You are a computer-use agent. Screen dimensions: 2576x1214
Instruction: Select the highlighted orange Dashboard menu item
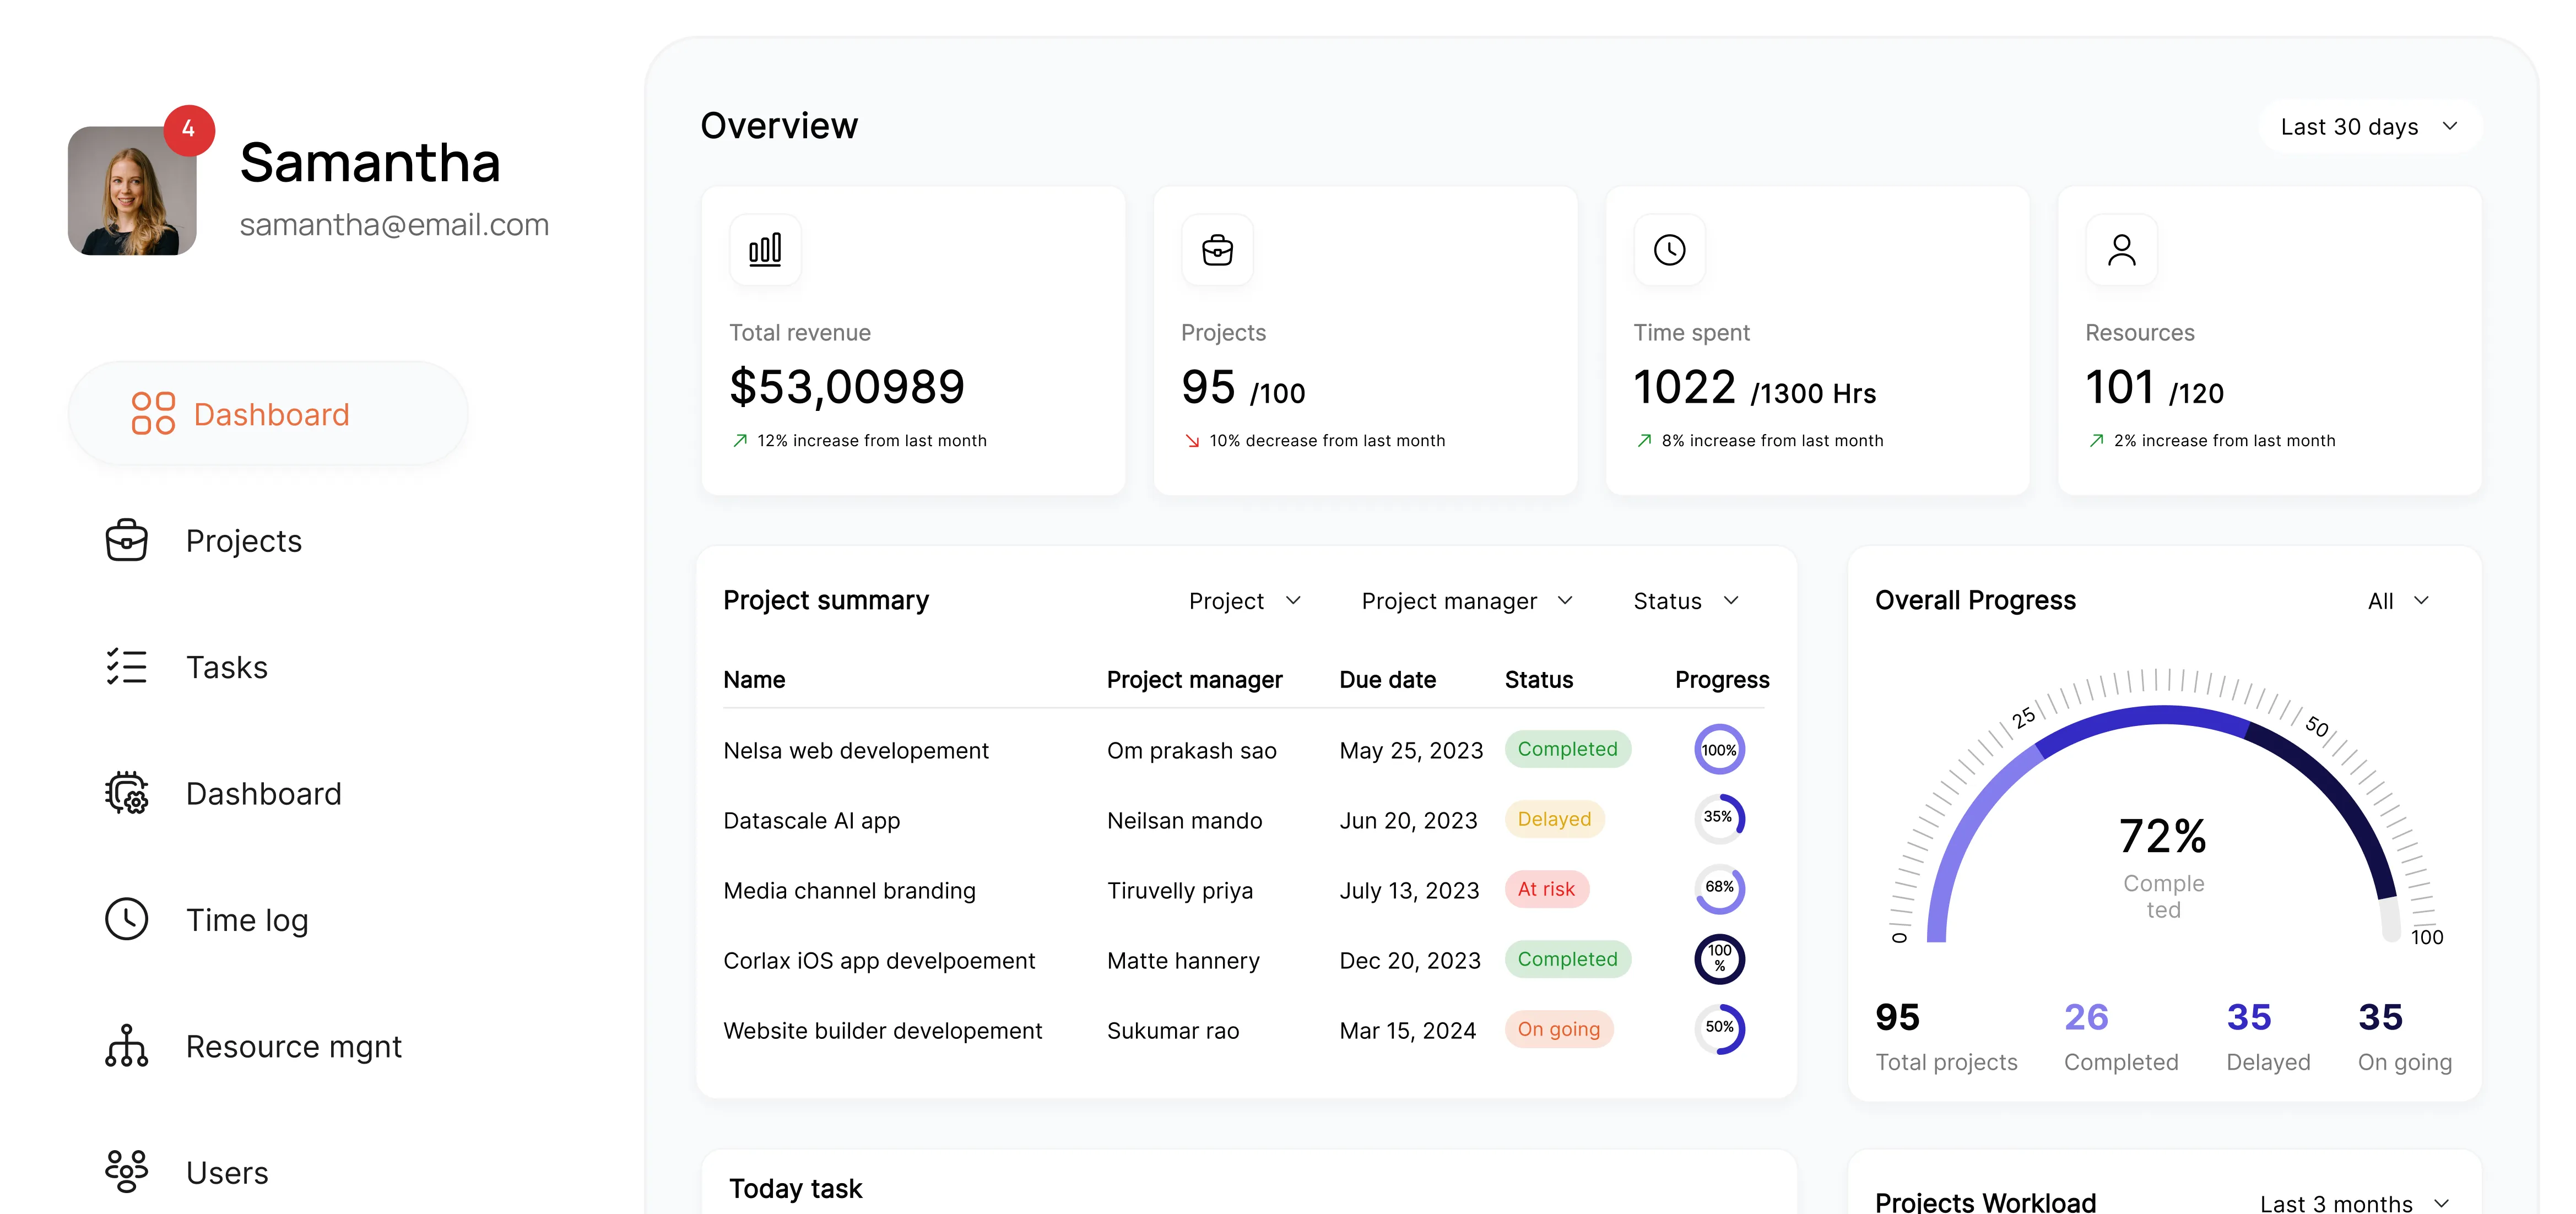point(268,414)
